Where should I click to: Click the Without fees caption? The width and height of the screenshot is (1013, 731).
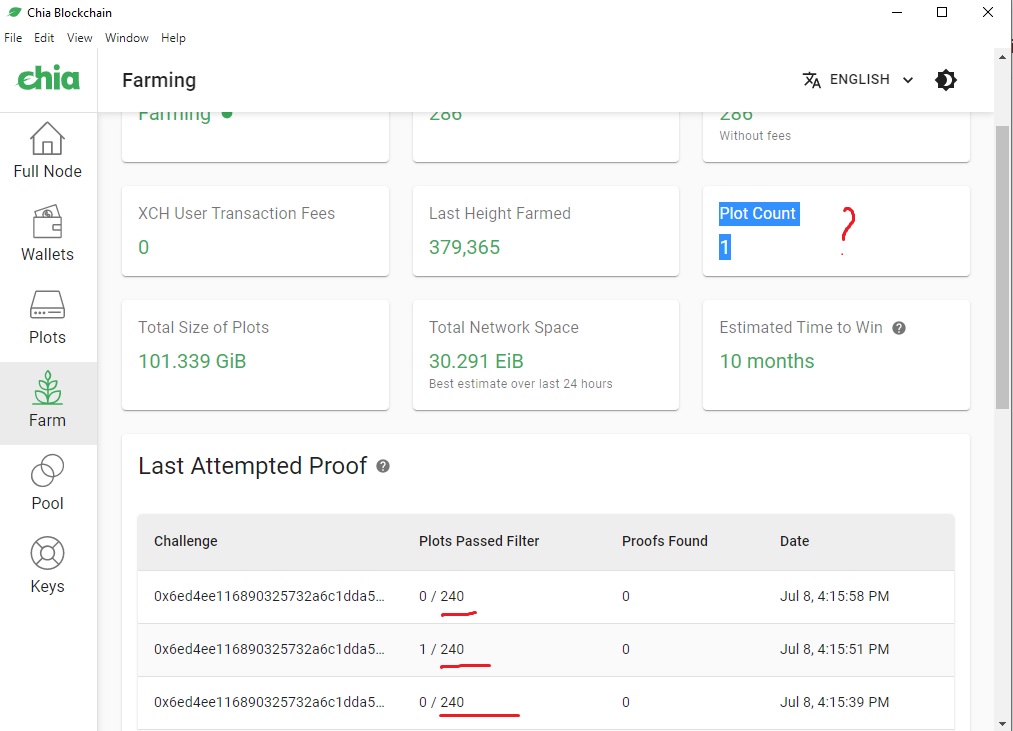[x=755, y=136]
